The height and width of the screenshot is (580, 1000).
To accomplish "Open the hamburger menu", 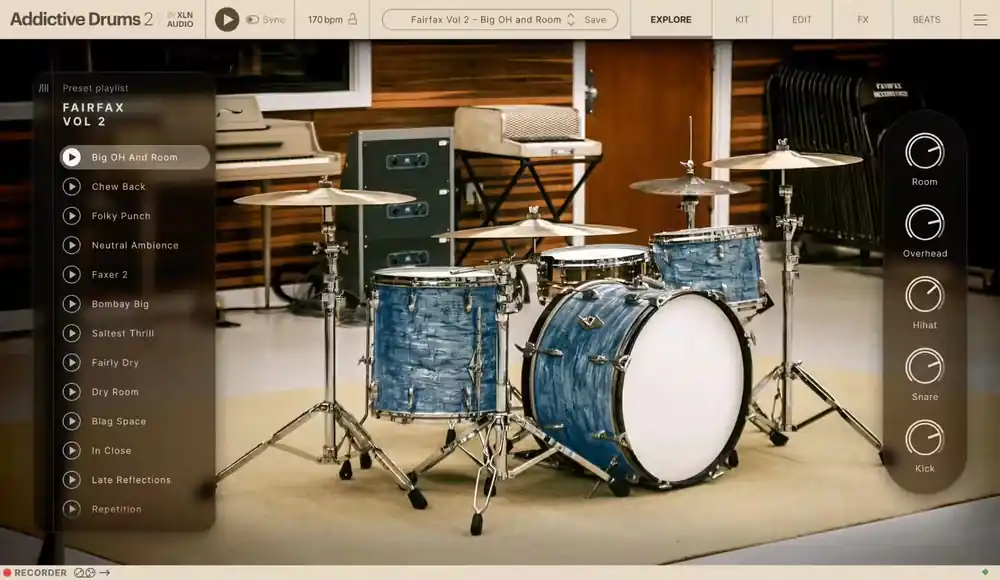I will point(980,20).
